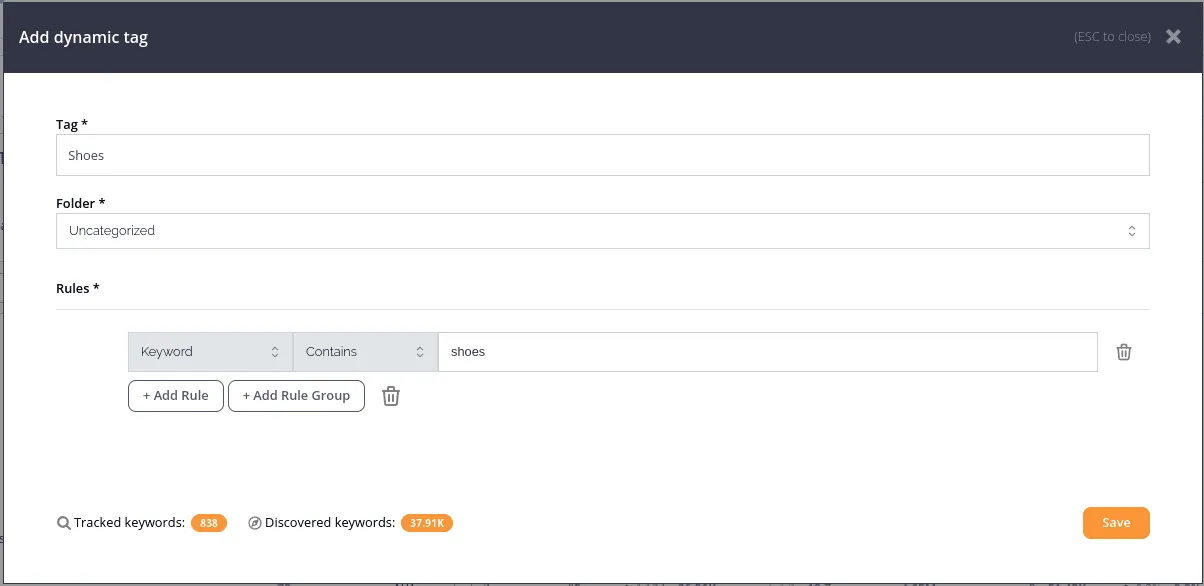
Task: Click the 'Tracked keywords:' label
Action: (x=129, y=523)
